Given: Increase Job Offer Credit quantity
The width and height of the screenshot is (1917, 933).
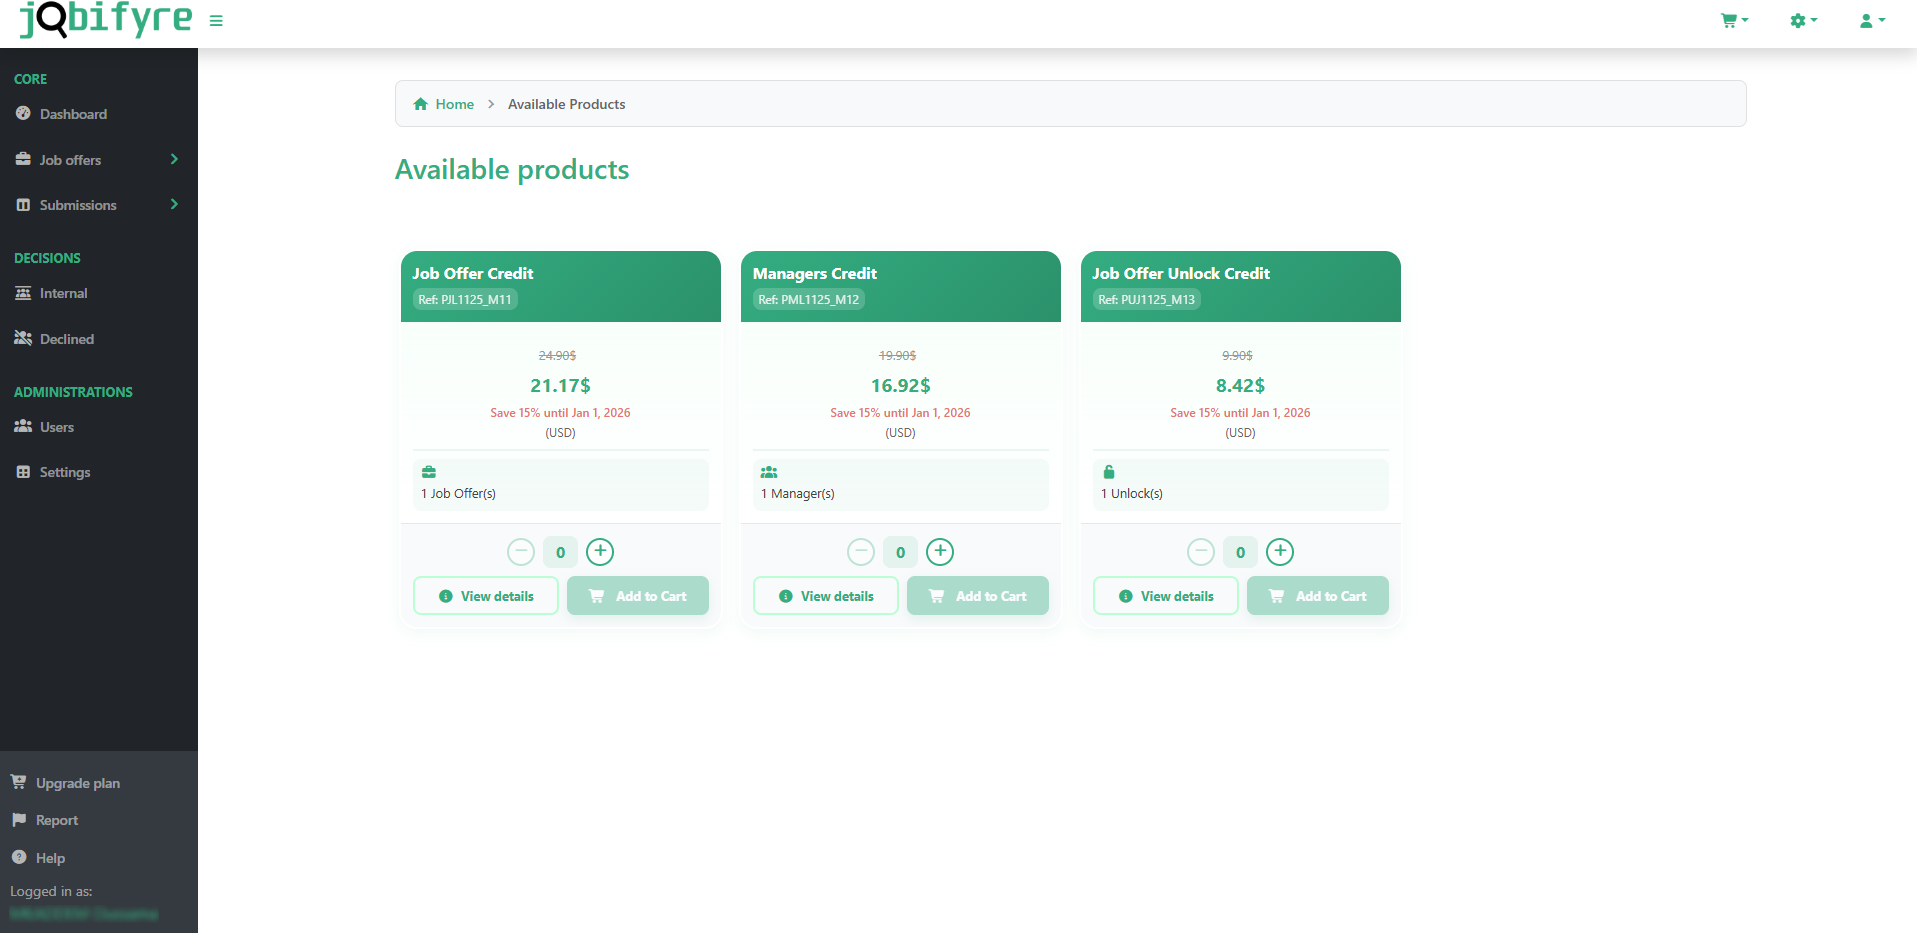Looking at the screenshot, I should (x=599, y=551).
